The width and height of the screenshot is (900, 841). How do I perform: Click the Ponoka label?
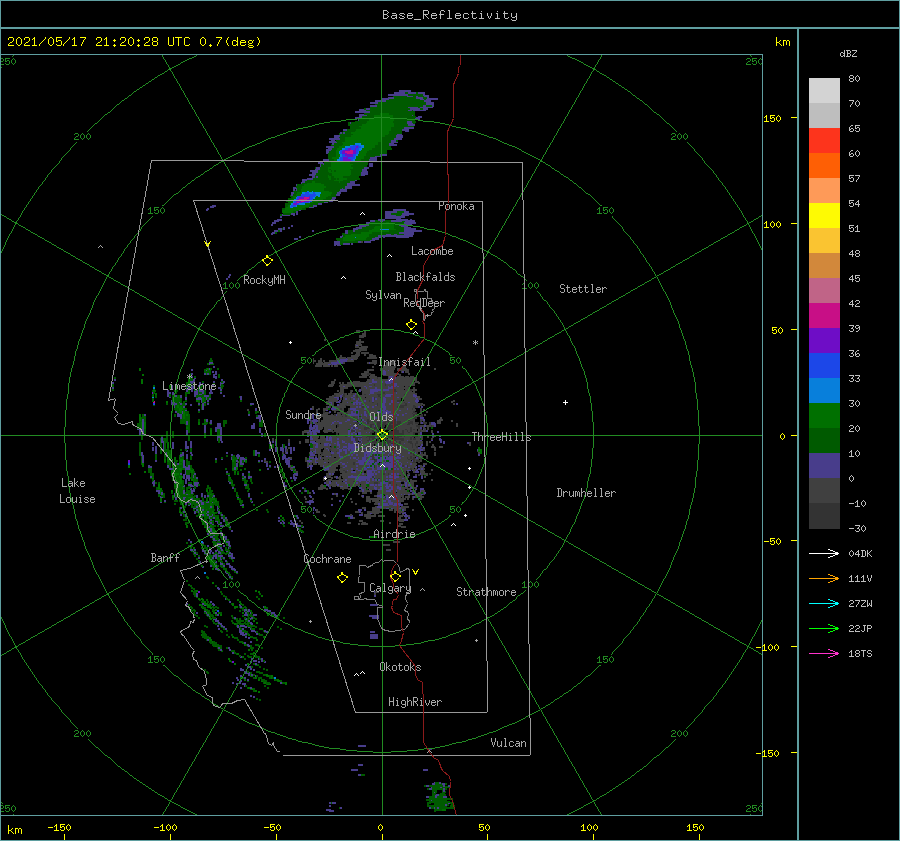coord(456,206)
